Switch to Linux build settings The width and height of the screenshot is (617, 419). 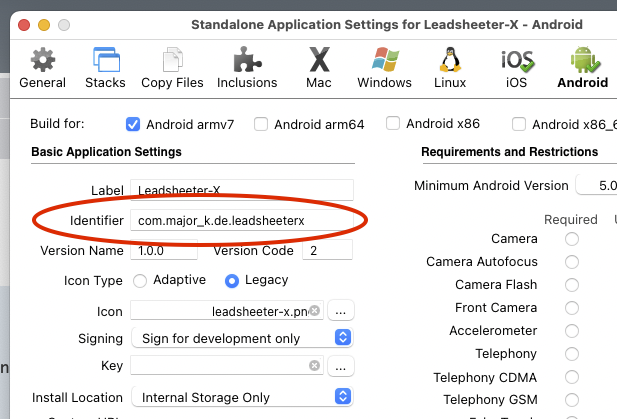(x=450, y=66)
